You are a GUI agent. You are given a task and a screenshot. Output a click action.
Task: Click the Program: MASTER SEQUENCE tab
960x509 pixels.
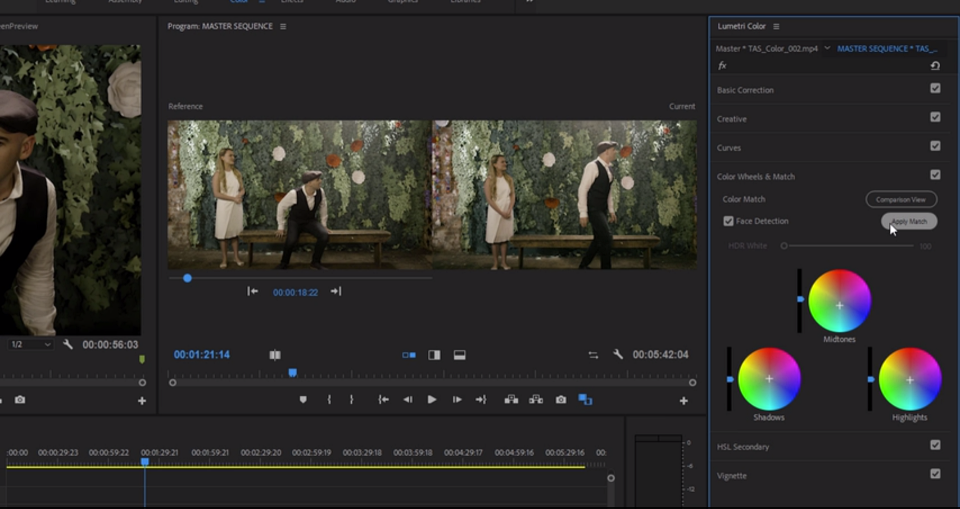pyautogui.click(x=220, y=26)
